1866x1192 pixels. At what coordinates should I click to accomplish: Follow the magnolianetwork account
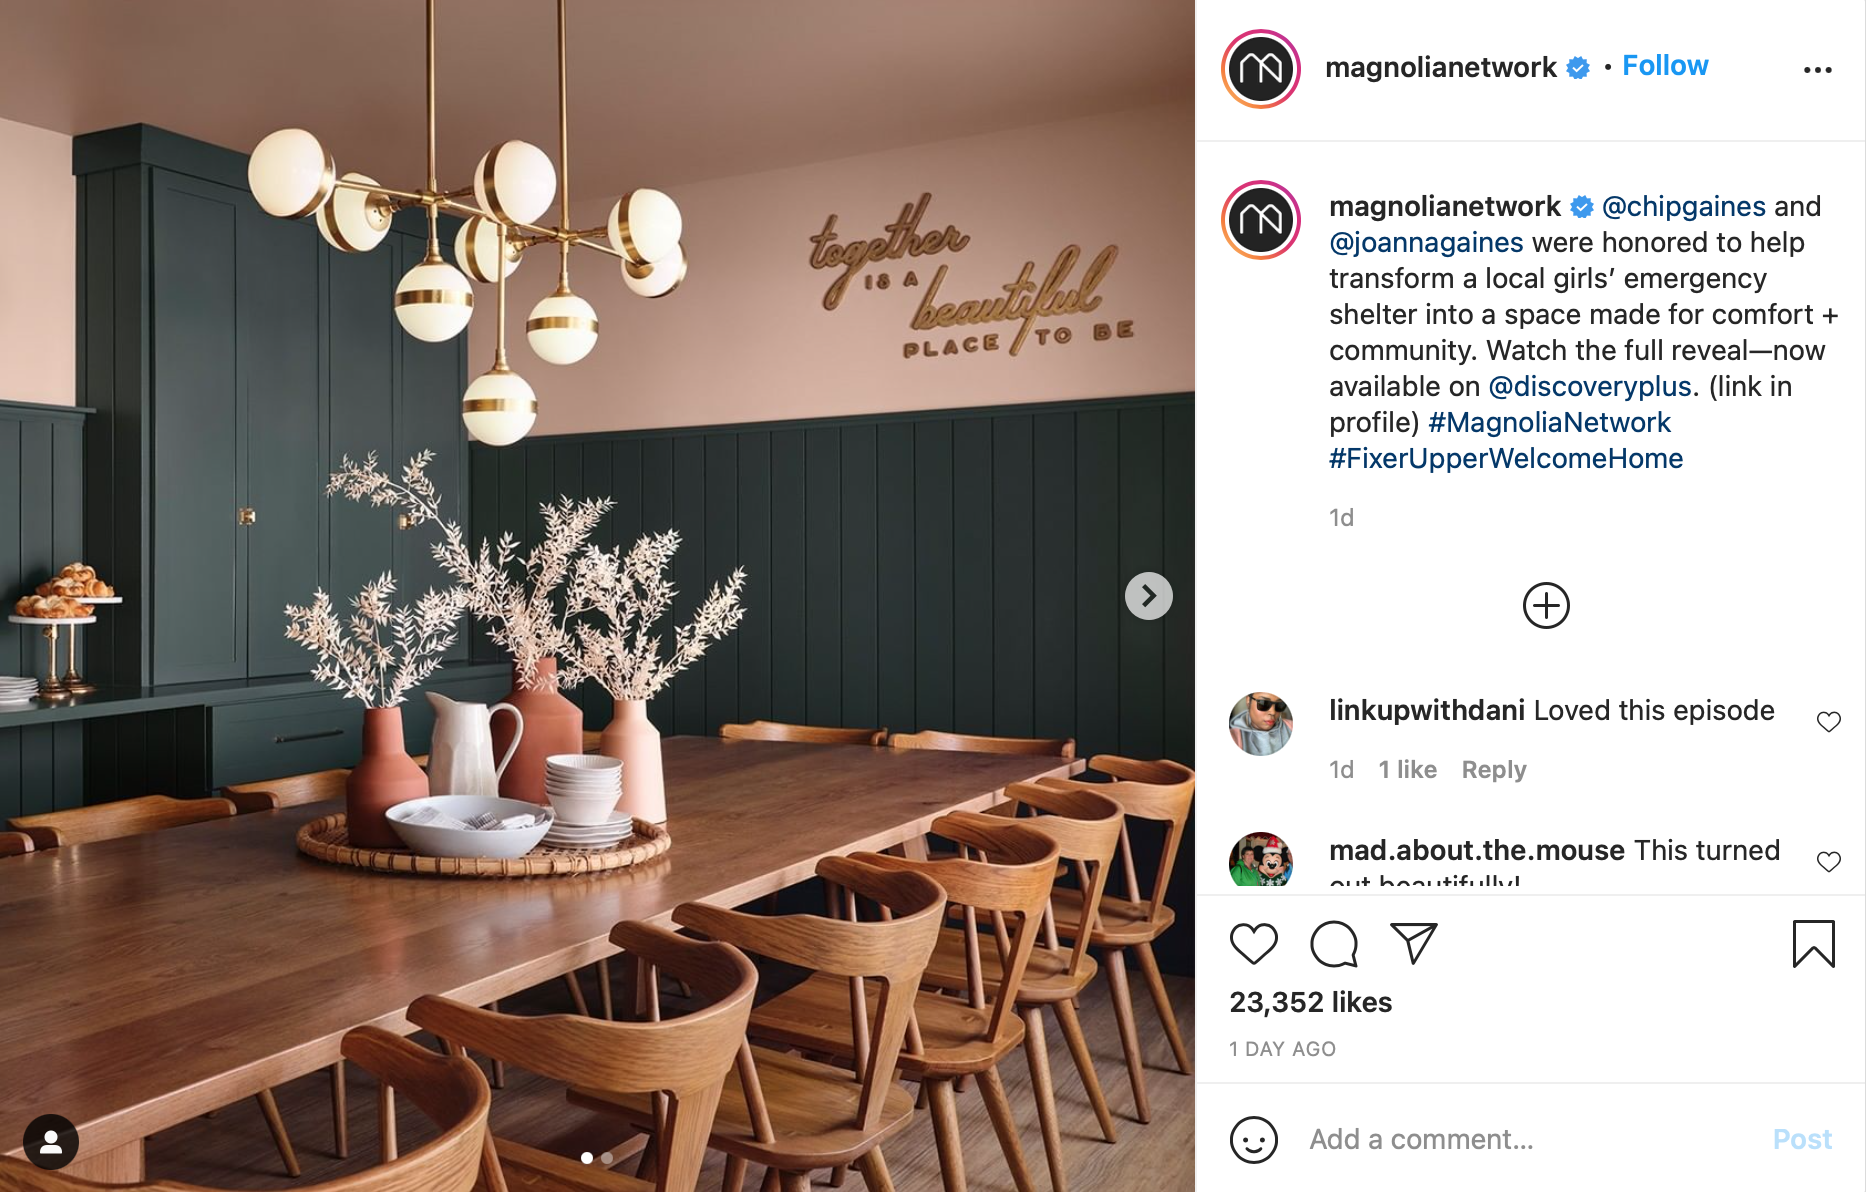1665,66
